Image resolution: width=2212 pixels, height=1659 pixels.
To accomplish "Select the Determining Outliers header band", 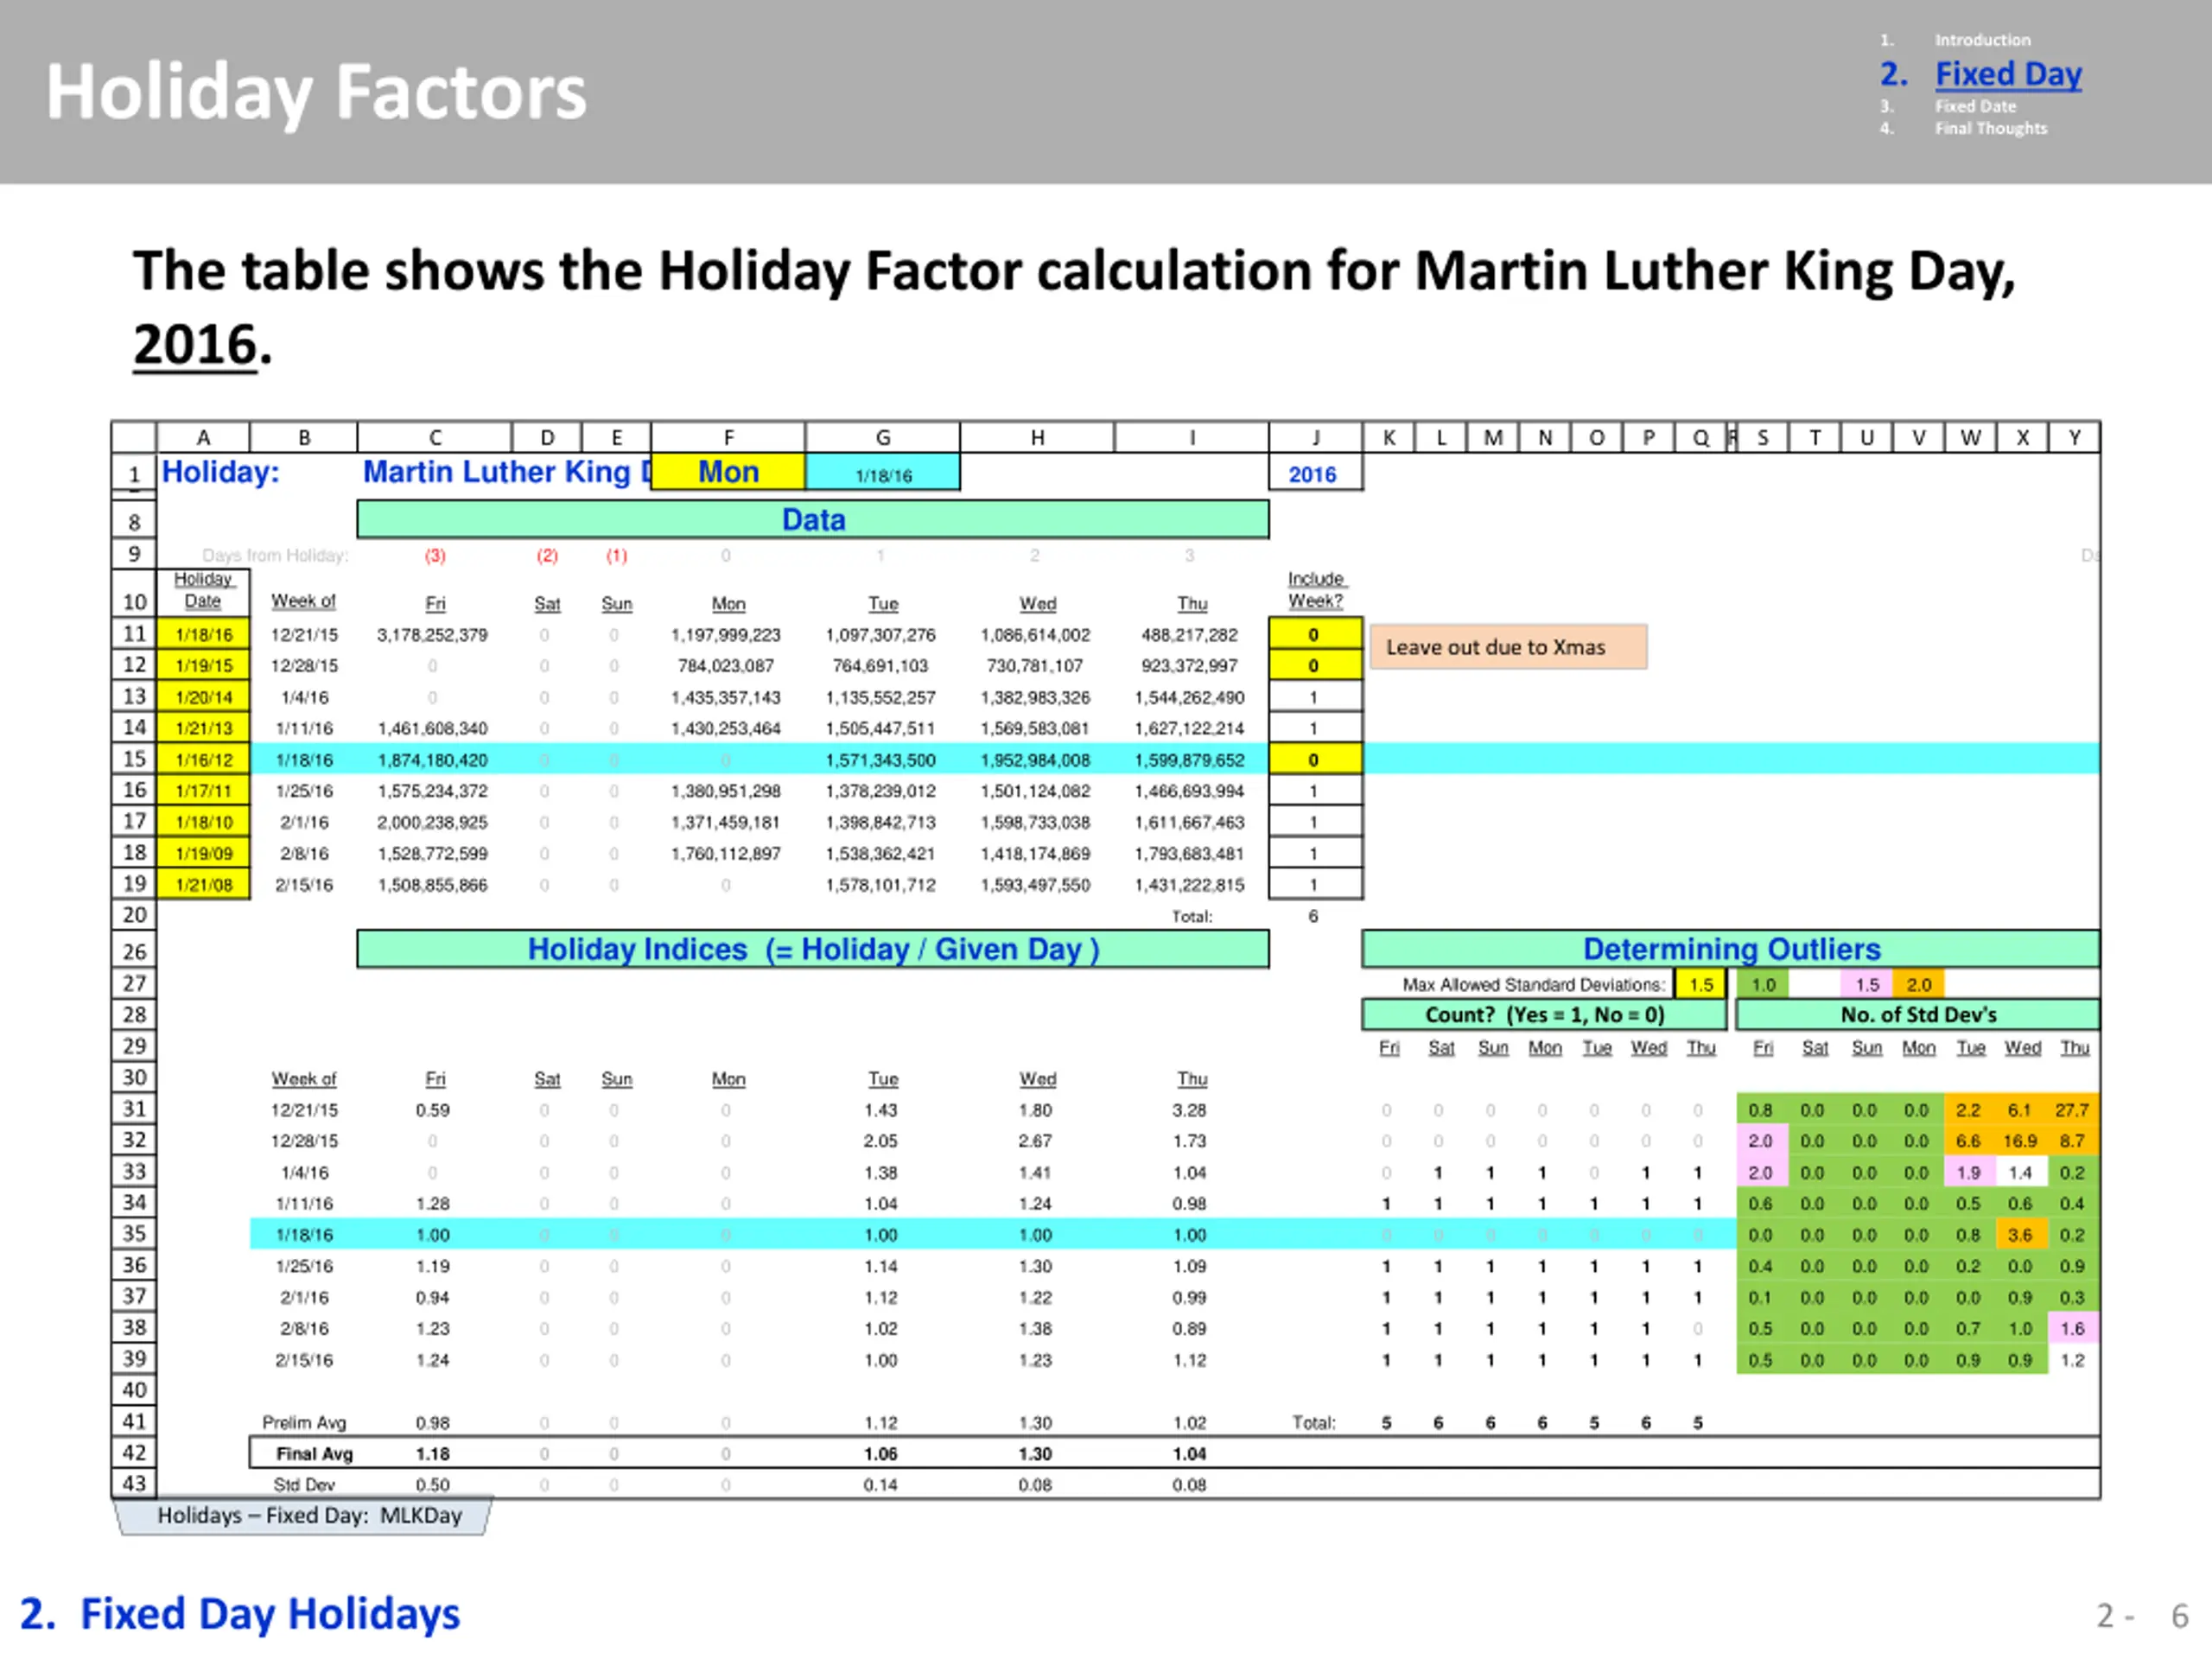I will pyautogui.click(x=1731, y=949).
